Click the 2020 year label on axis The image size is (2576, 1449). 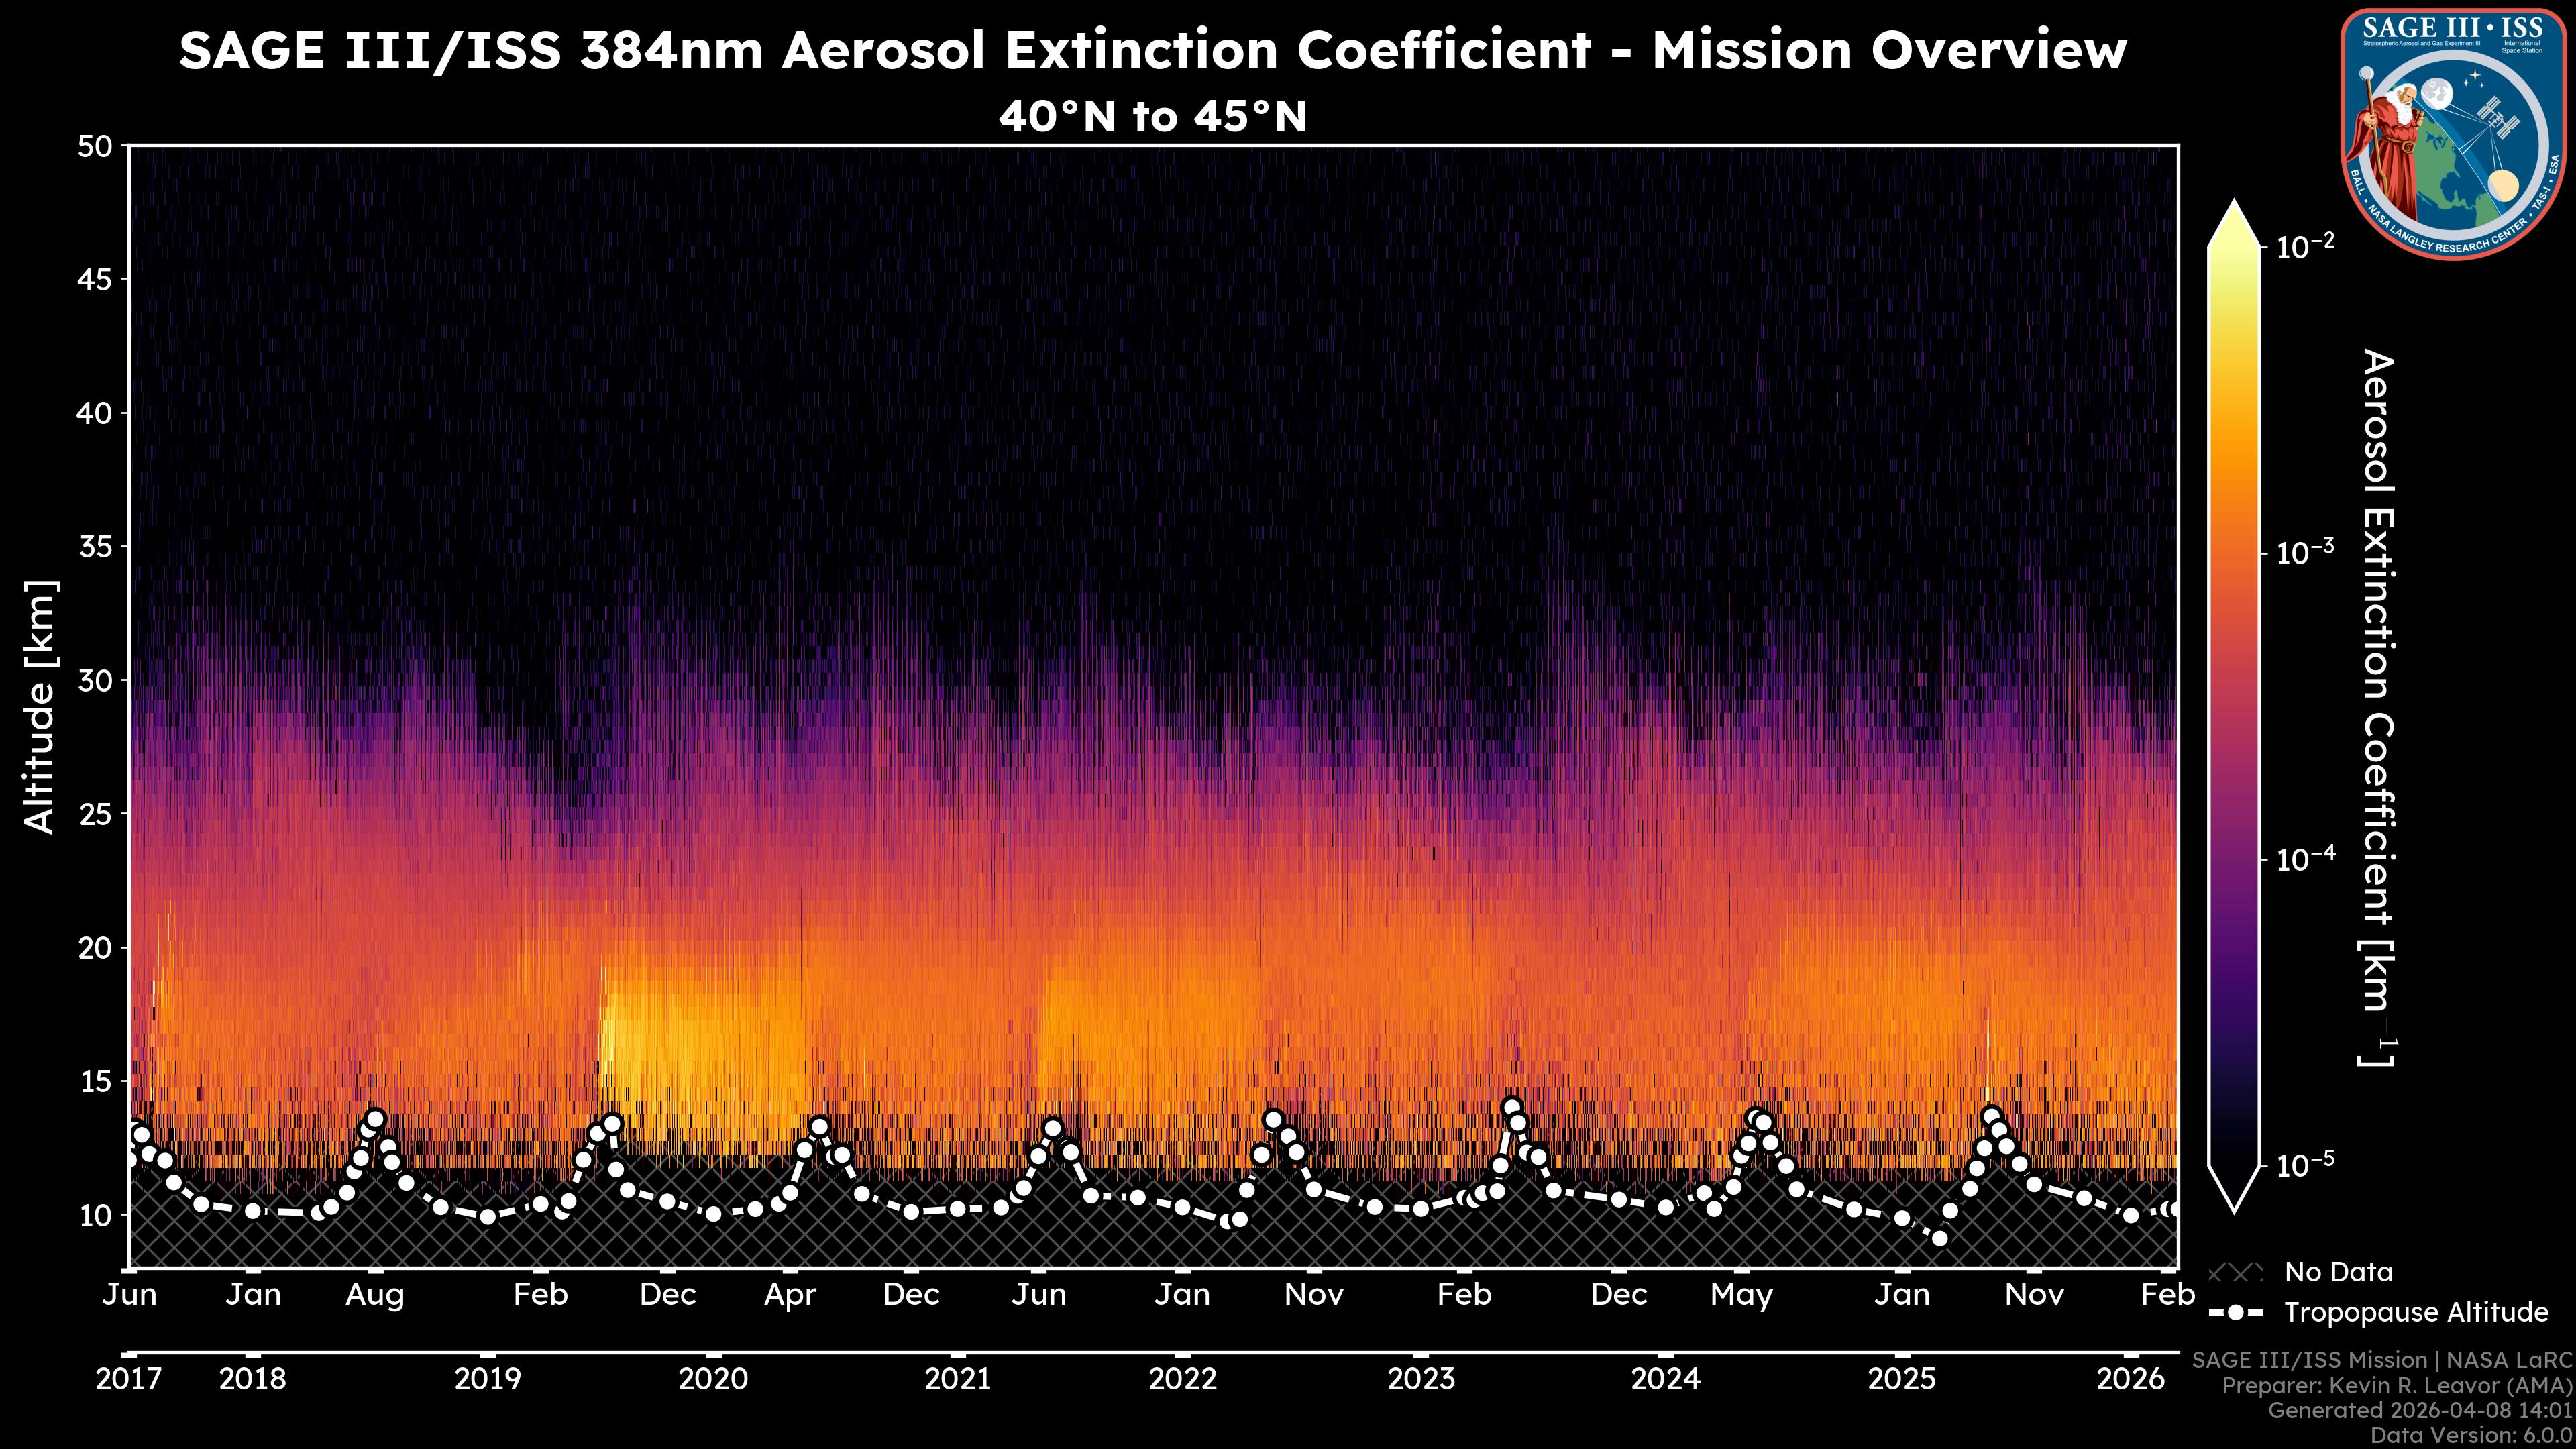coord(712,1379)
